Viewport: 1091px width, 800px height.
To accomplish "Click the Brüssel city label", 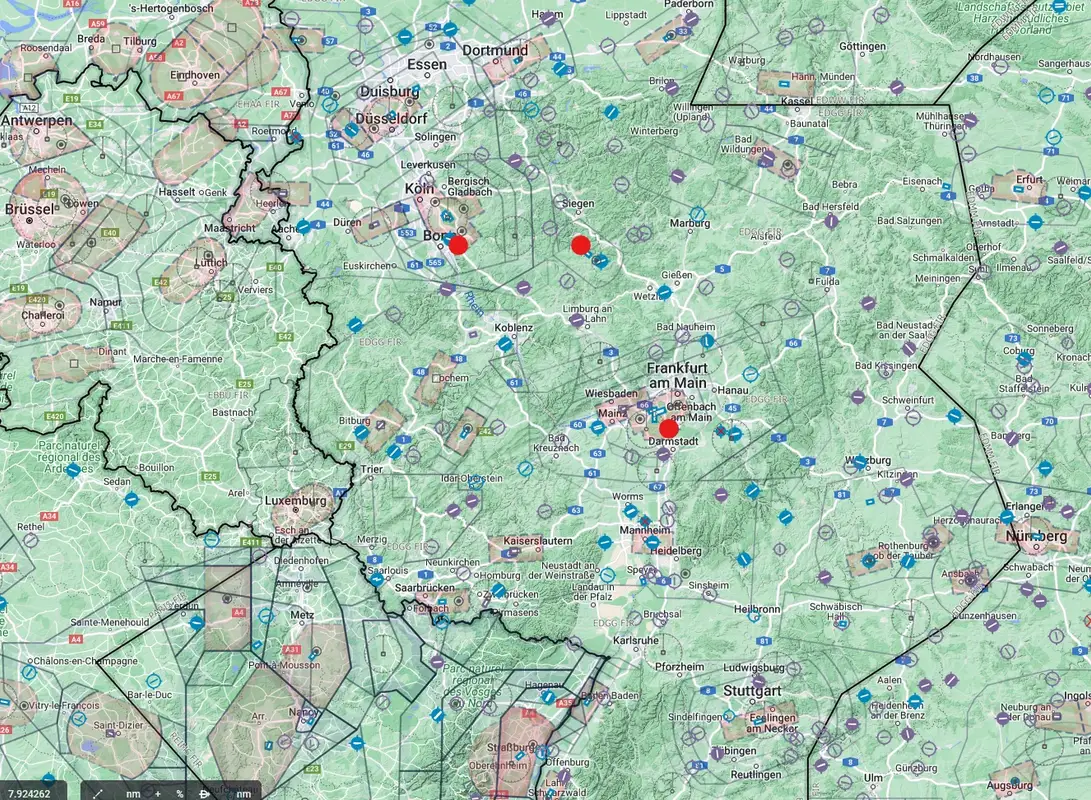I will 29,209.
